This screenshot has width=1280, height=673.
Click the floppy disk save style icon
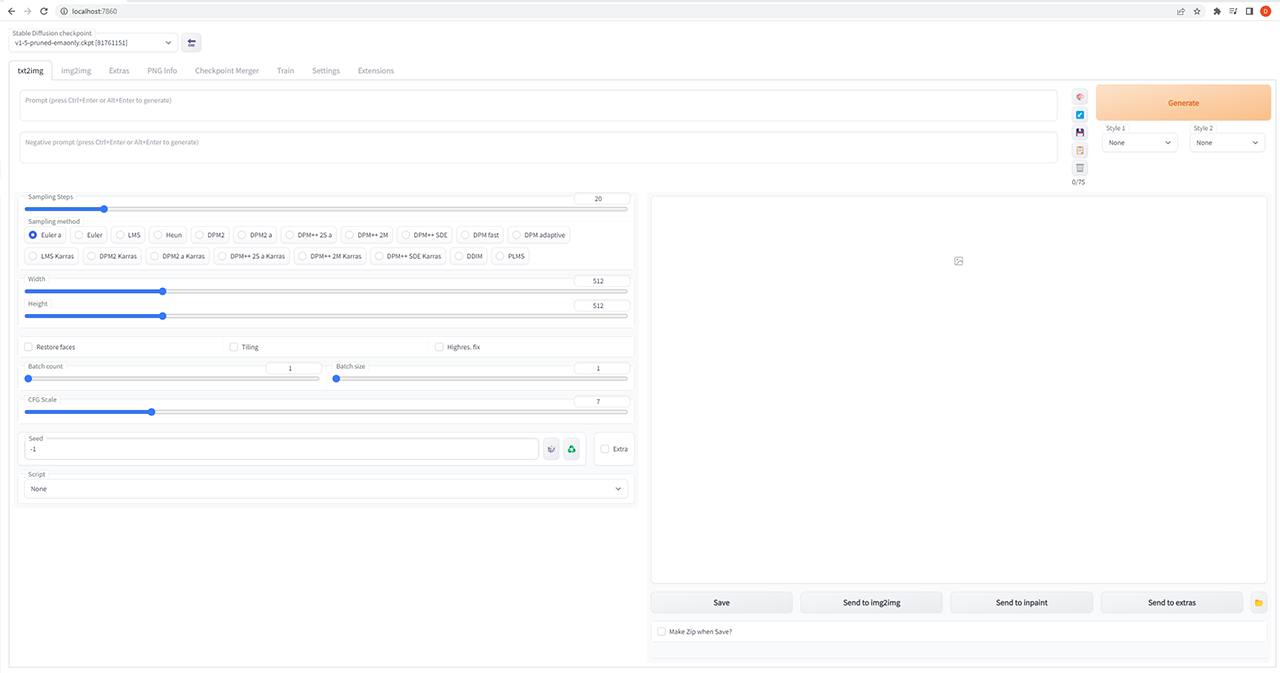[1080, 132]
